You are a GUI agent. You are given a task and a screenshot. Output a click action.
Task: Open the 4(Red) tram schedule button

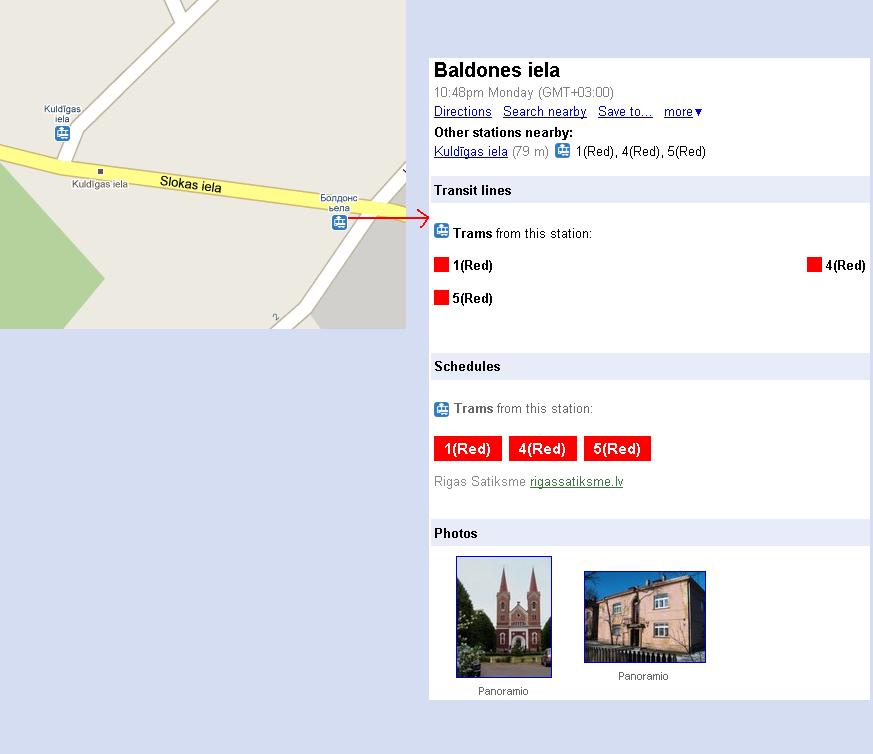click(542, 448)
